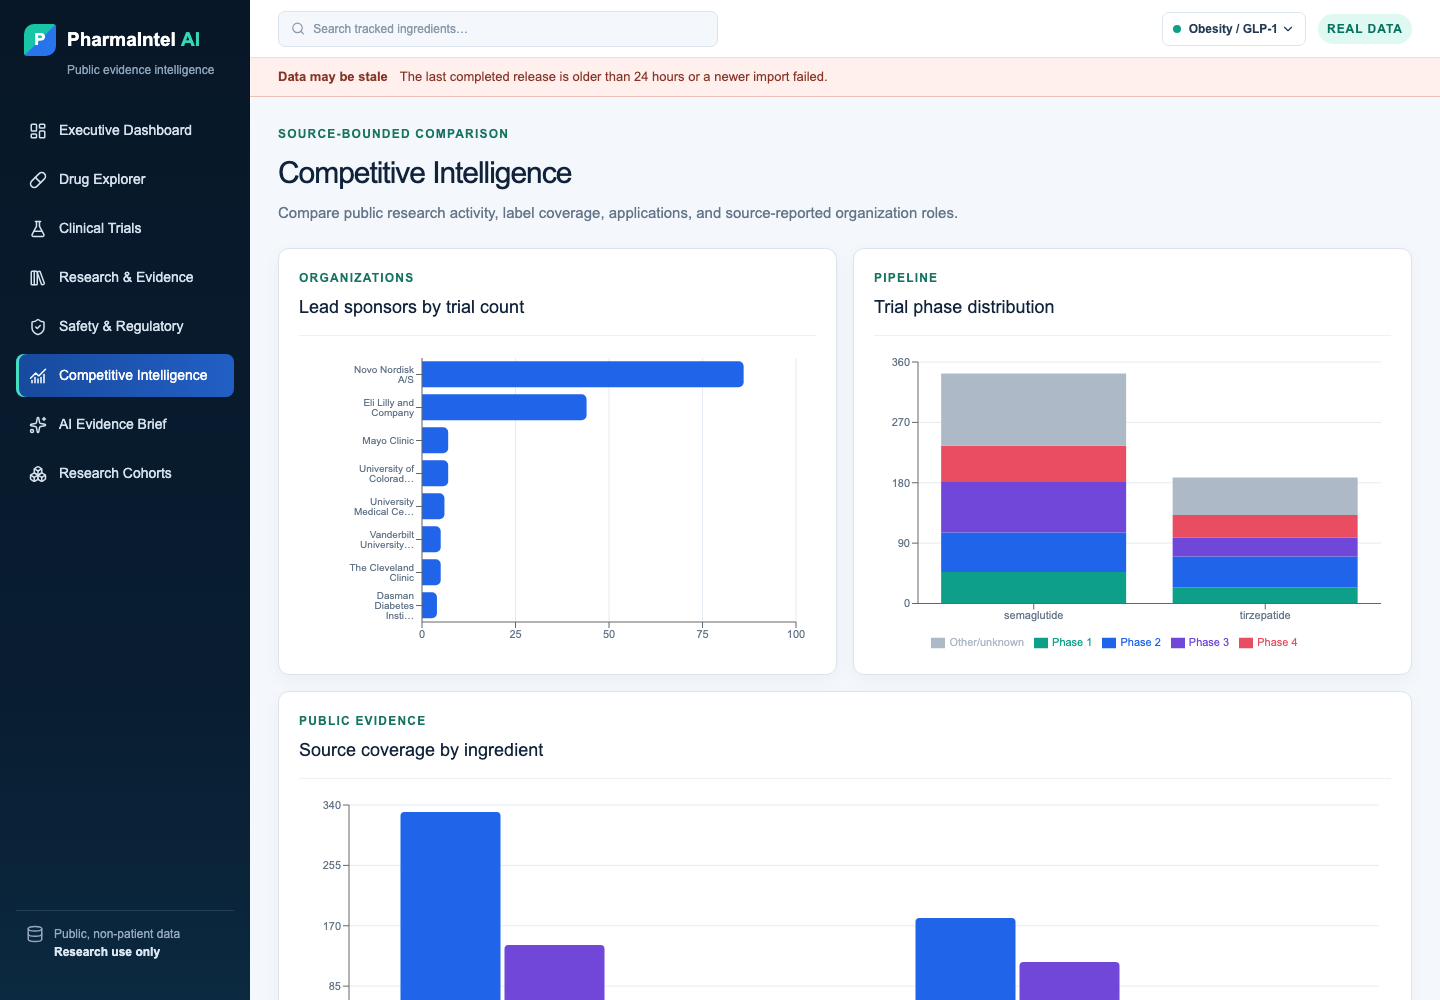Focus the Search tracked ingredients field
This screenshot has height=1000, width=1440.
[x=498, y=29]
